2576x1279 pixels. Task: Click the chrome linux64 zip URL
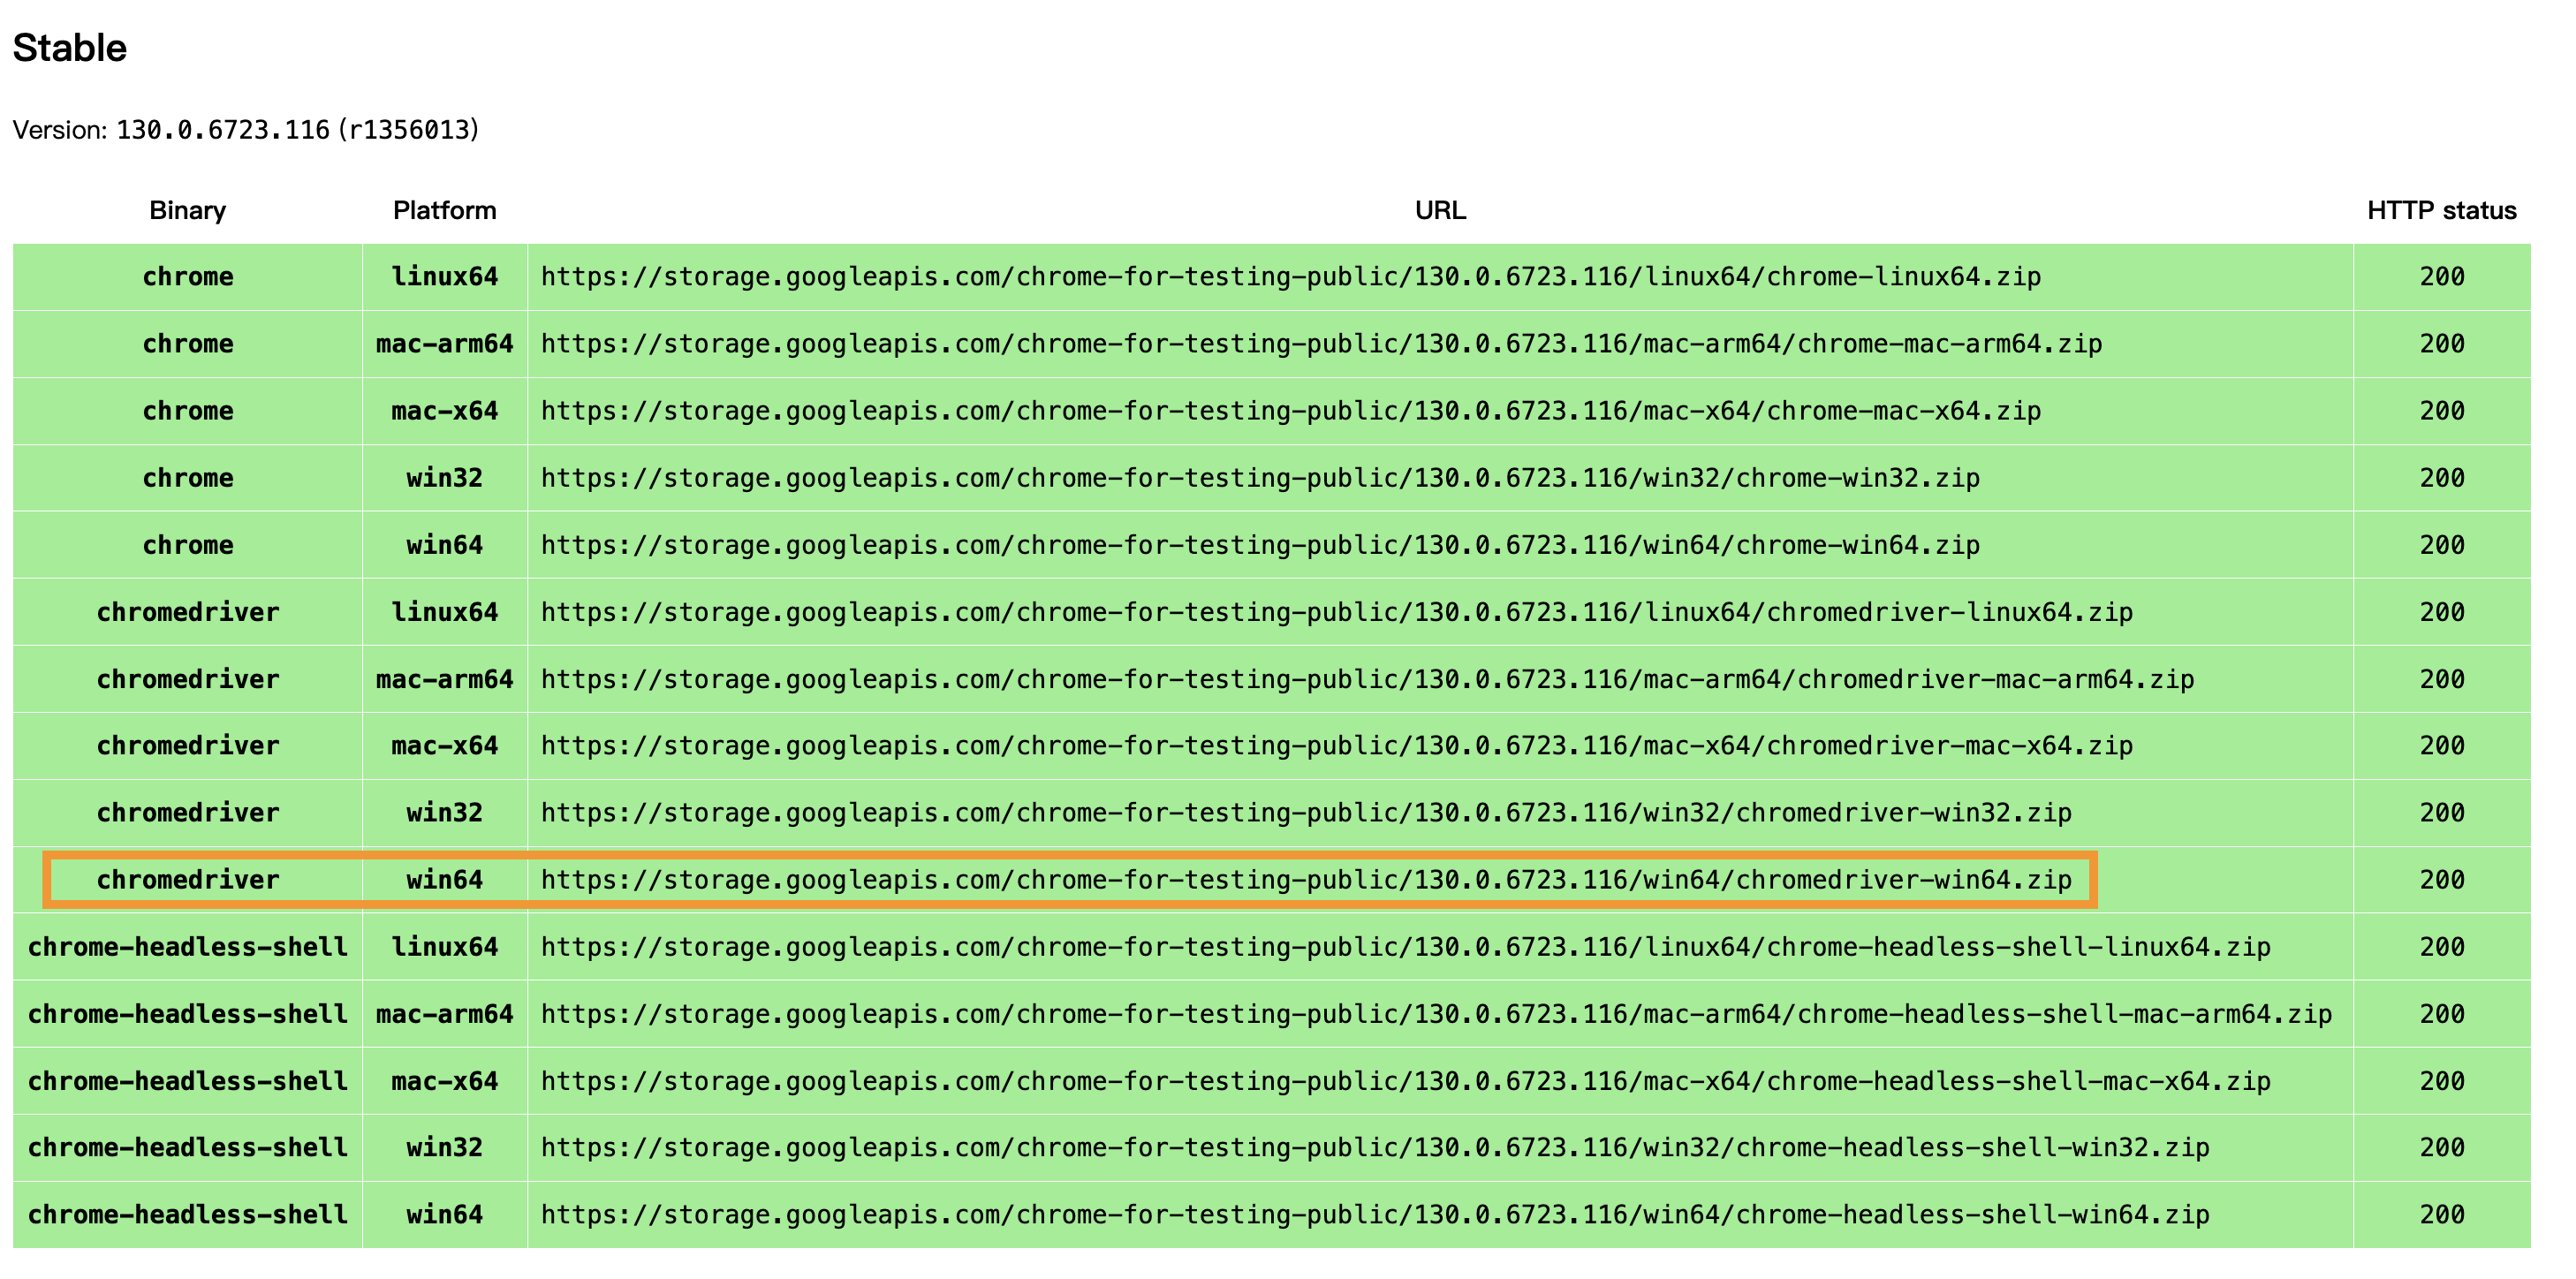pos(1290,277)
